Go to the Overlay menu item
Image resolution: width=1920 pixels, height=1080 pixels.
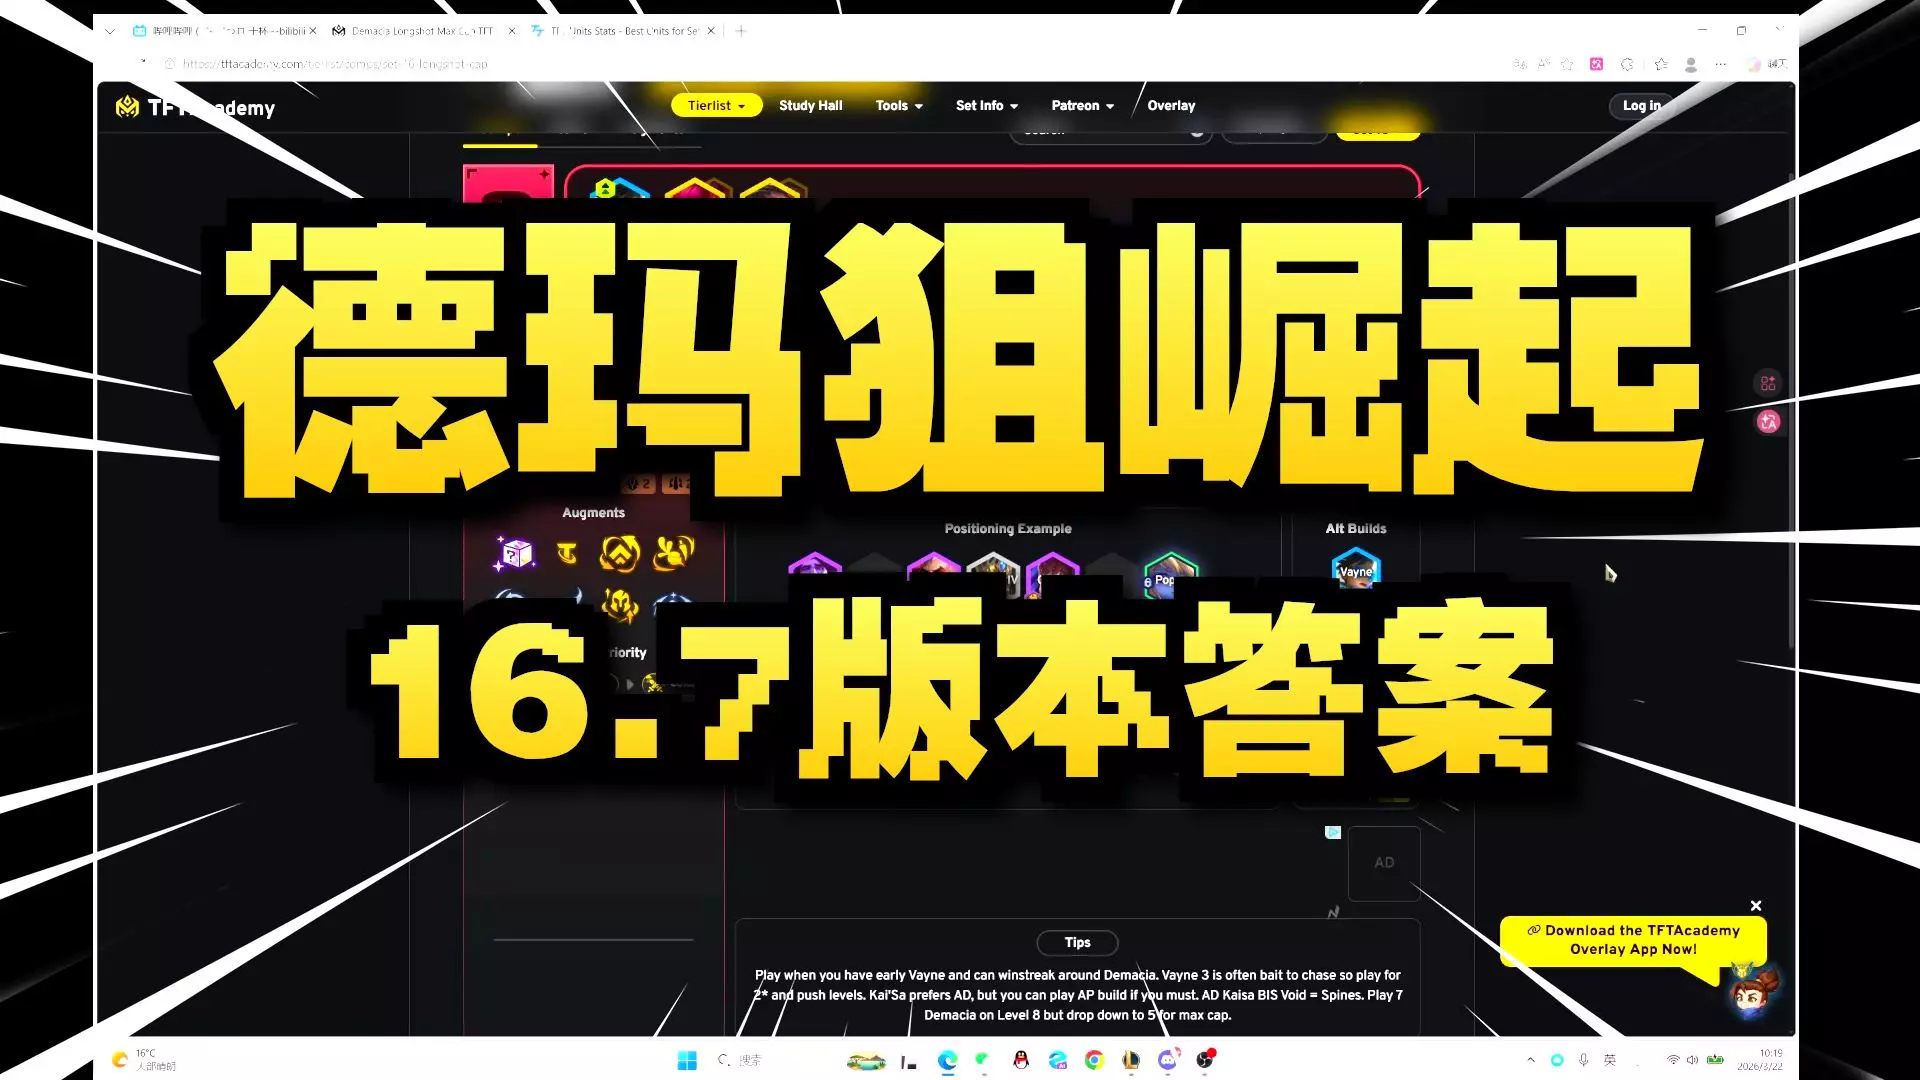pyautogui.click(x=1170, y=105)
